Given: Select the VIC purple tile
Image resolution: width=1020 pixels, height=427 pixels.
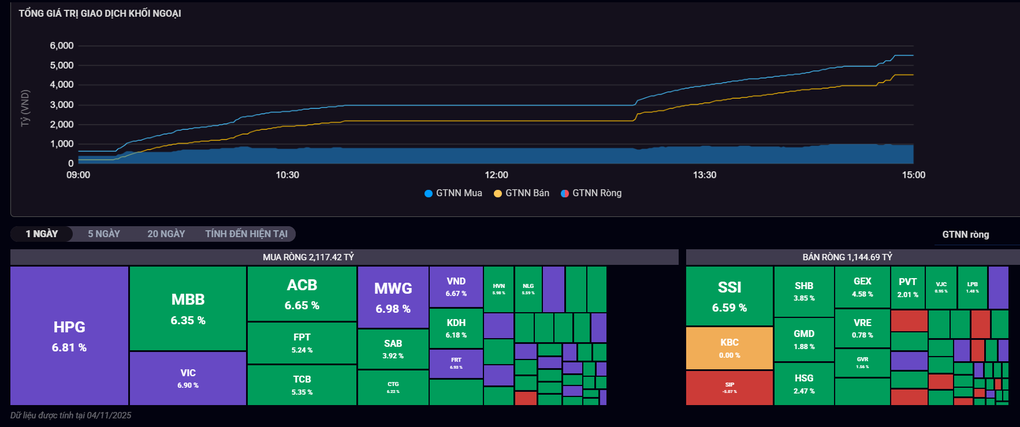Looking at the screenshot, I should point(187,378).
